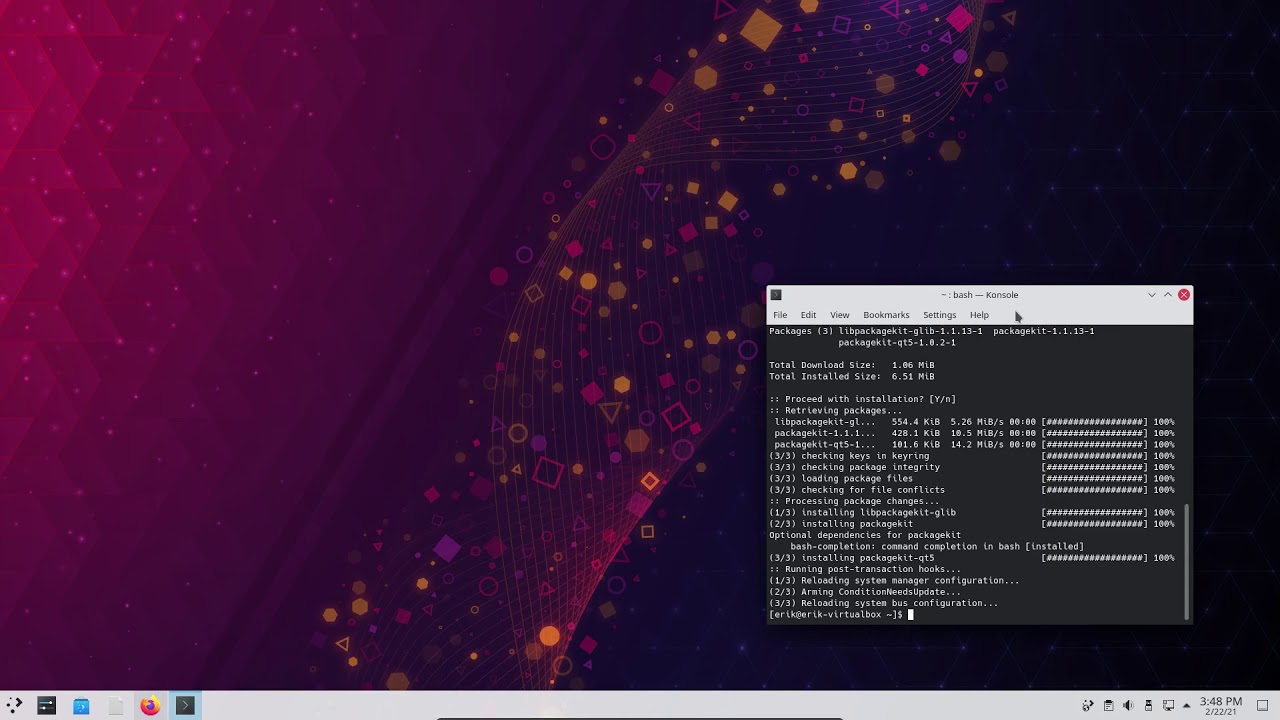Launch Firefox from the taskbar
This screenshot has height=720, width=1280.
(150, 705)
